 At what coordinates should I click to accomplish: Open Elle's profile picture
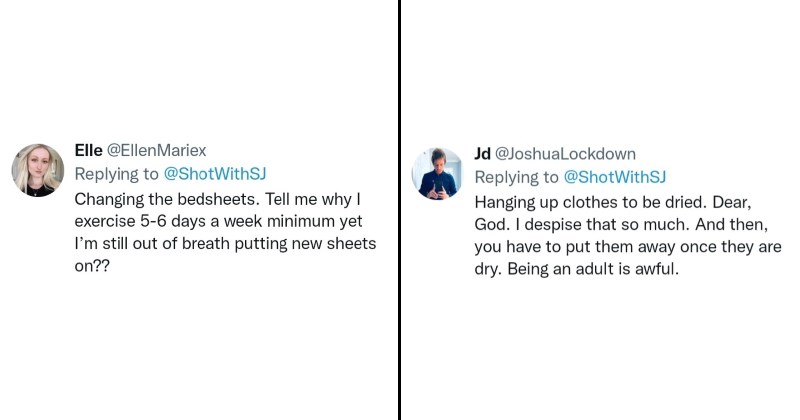click(x=39, y=168)
